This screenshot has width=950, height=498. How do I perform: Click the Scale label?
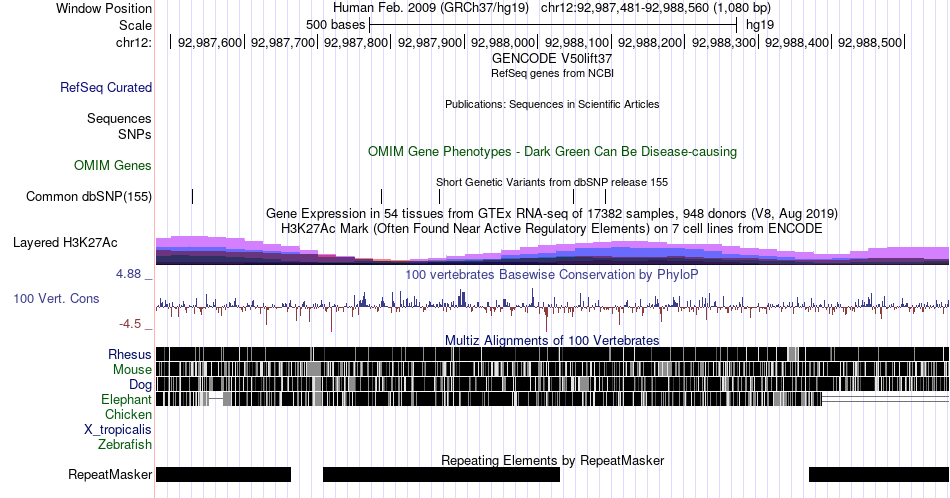tap(136, 25)
